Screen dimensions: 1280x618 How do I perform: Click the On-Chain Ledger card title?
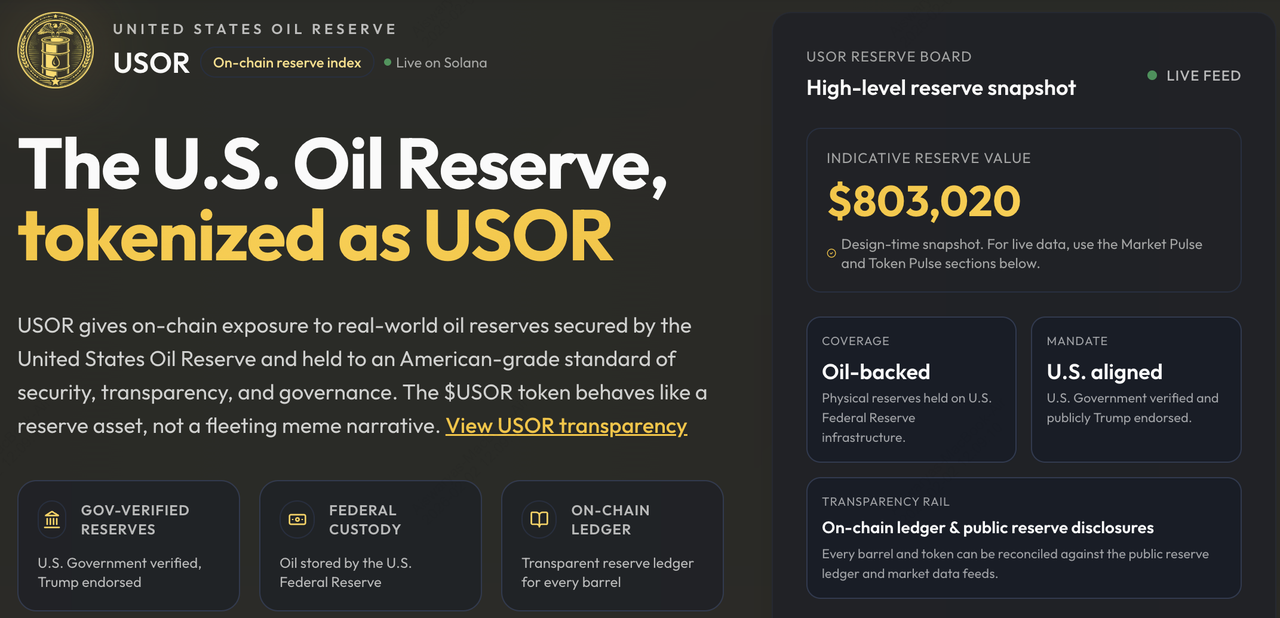tap(610, 520)
